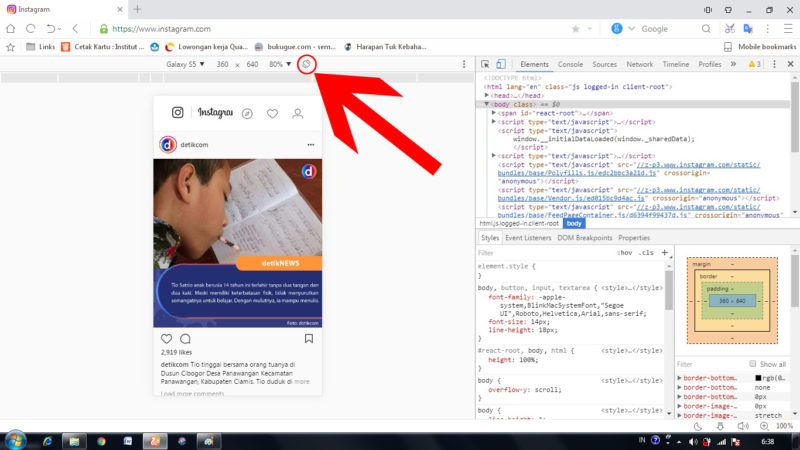Add a new style rule with plus icon

coord(664,253)
